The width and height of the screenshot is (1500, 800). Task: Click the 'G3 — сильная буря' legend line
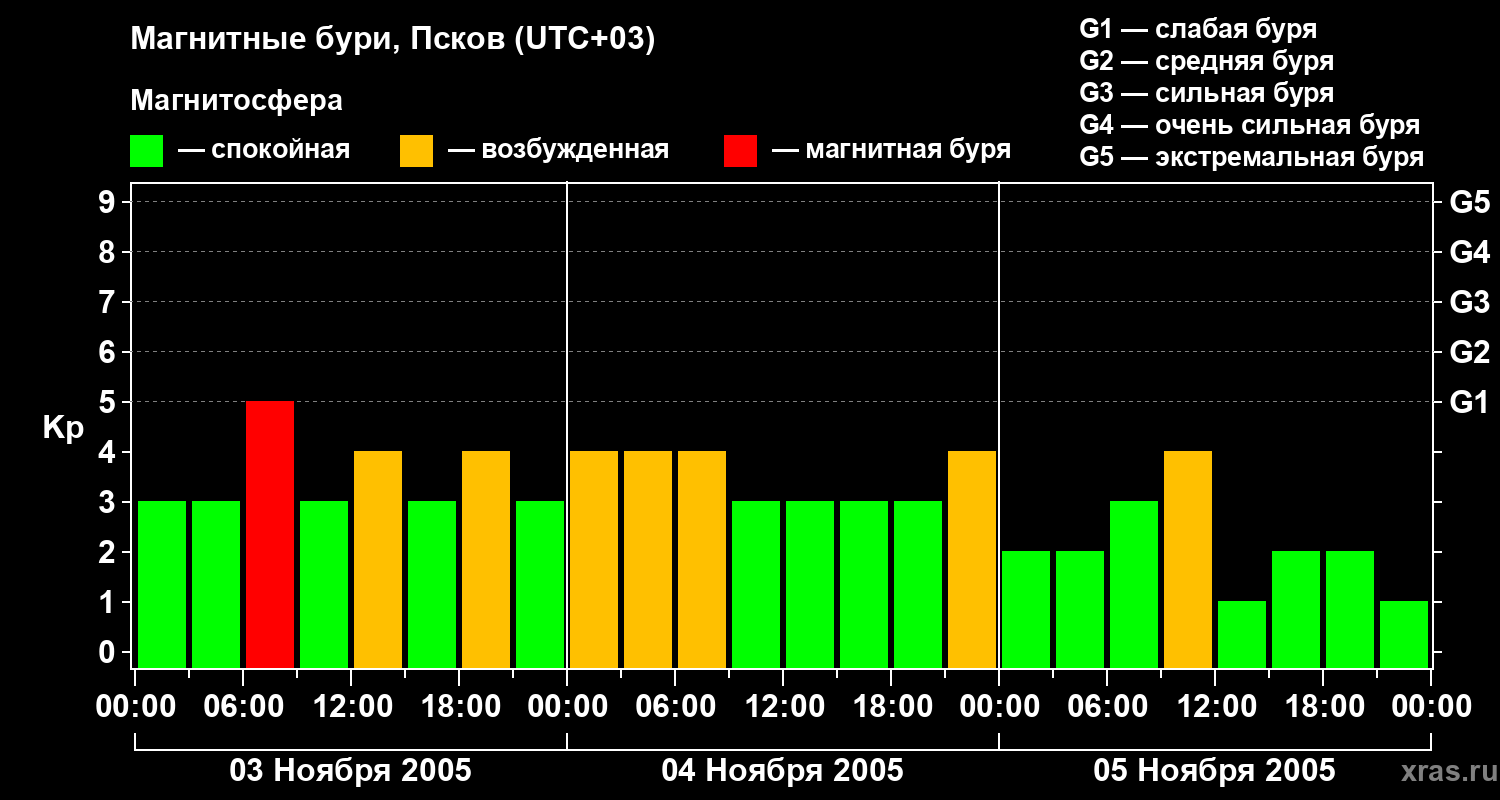click(x=1207, y=93)
